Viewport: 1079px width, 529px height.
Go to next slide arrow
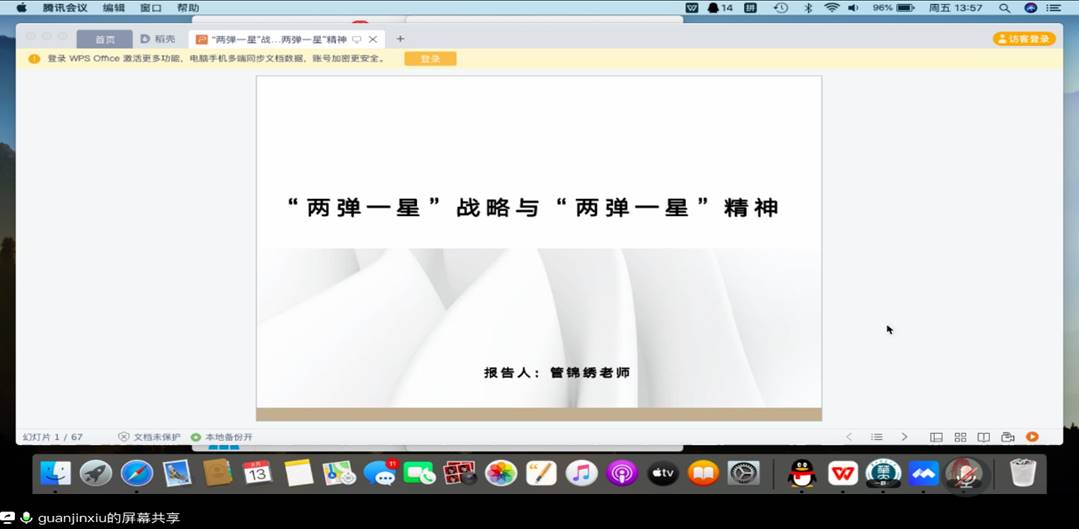[904, 437]
